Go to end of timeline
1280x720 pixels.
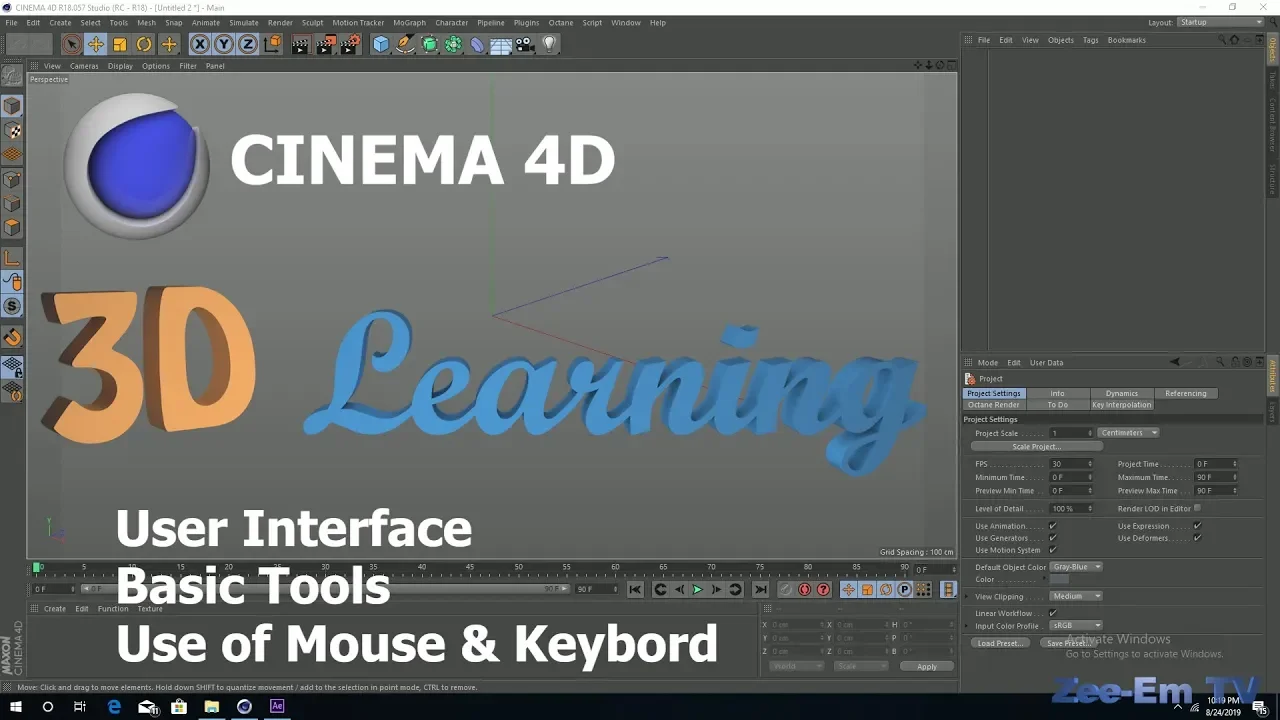760,590
